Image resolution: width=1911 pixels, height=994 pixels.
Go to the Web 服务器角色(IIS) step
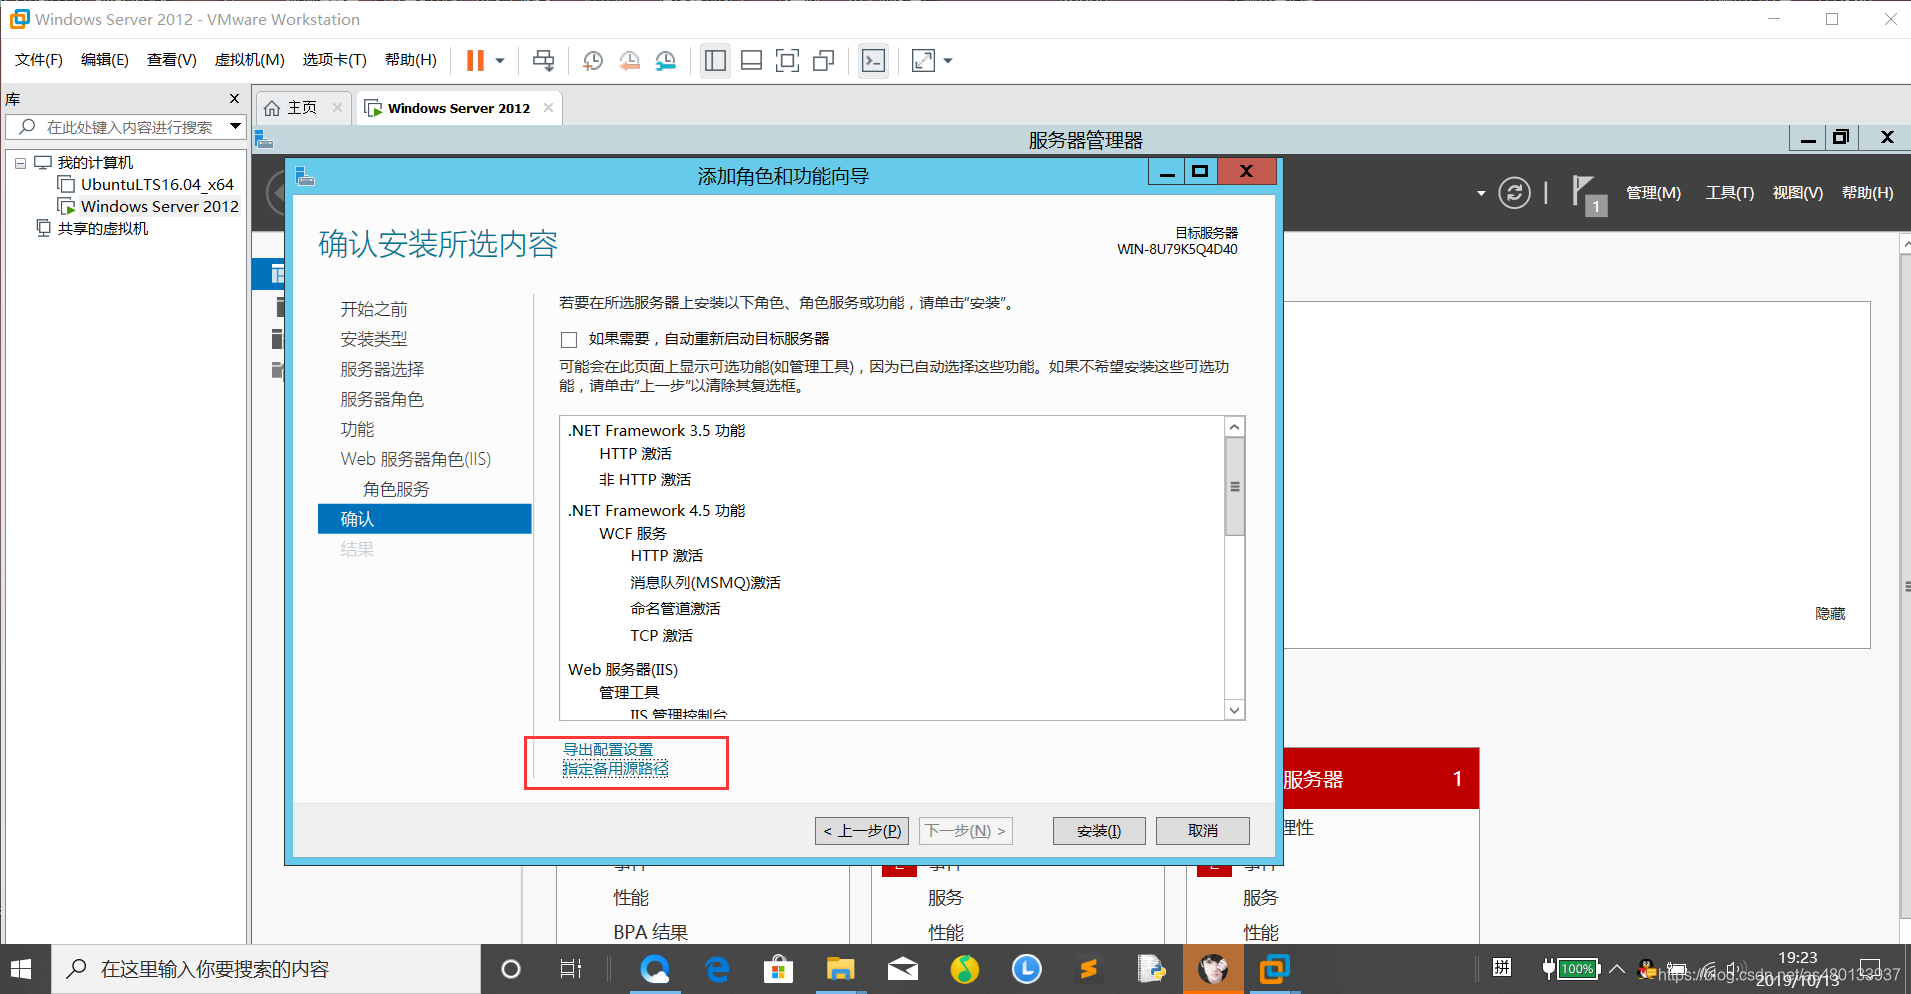(416, 460)
